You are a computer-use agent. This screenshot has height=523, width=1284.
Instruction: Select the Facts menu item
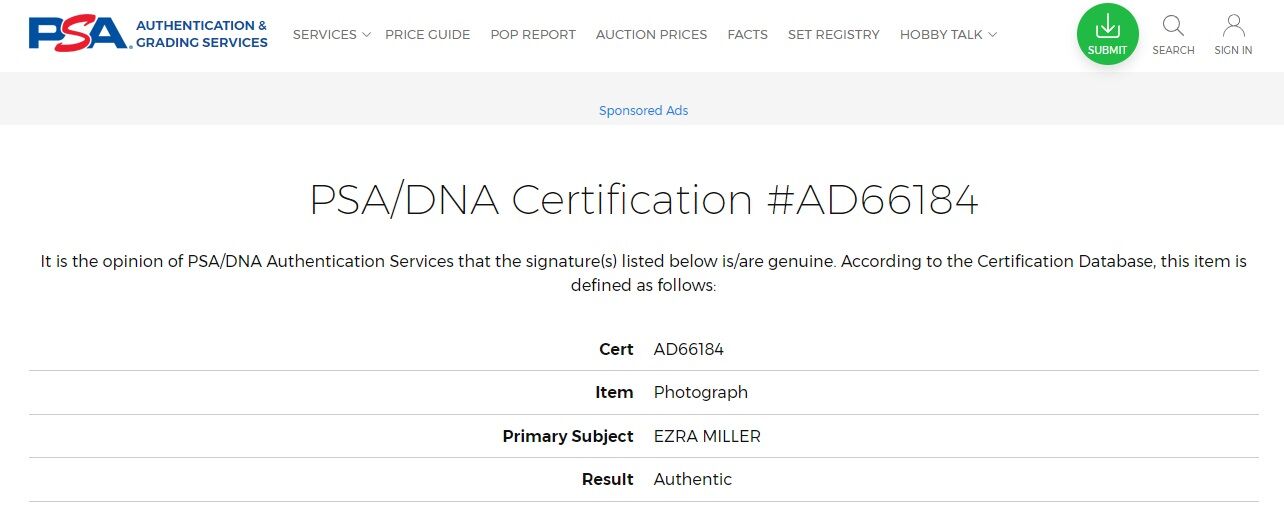[747, 34]
